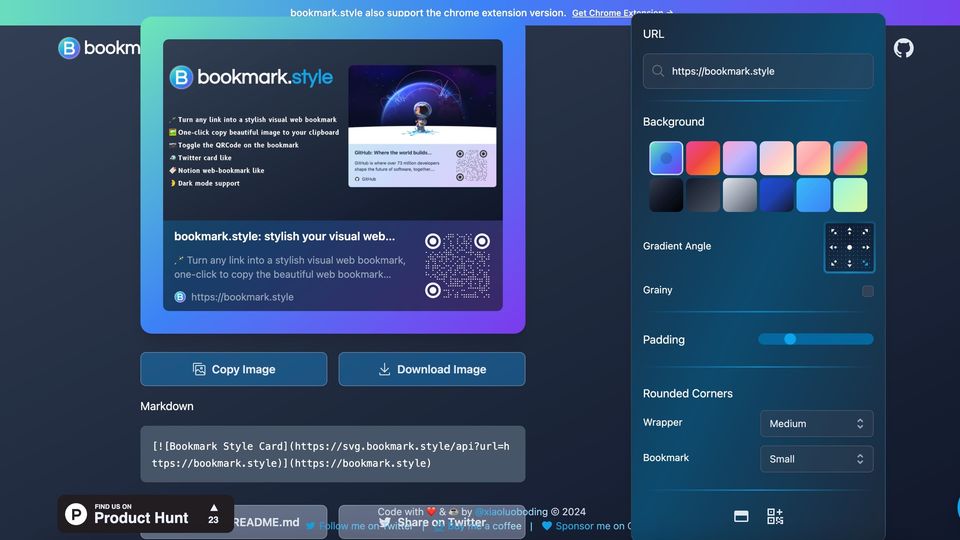Set gradient angle to upward arrow
This screenshot has height=540, width=960.
click(x=849, y=232)
